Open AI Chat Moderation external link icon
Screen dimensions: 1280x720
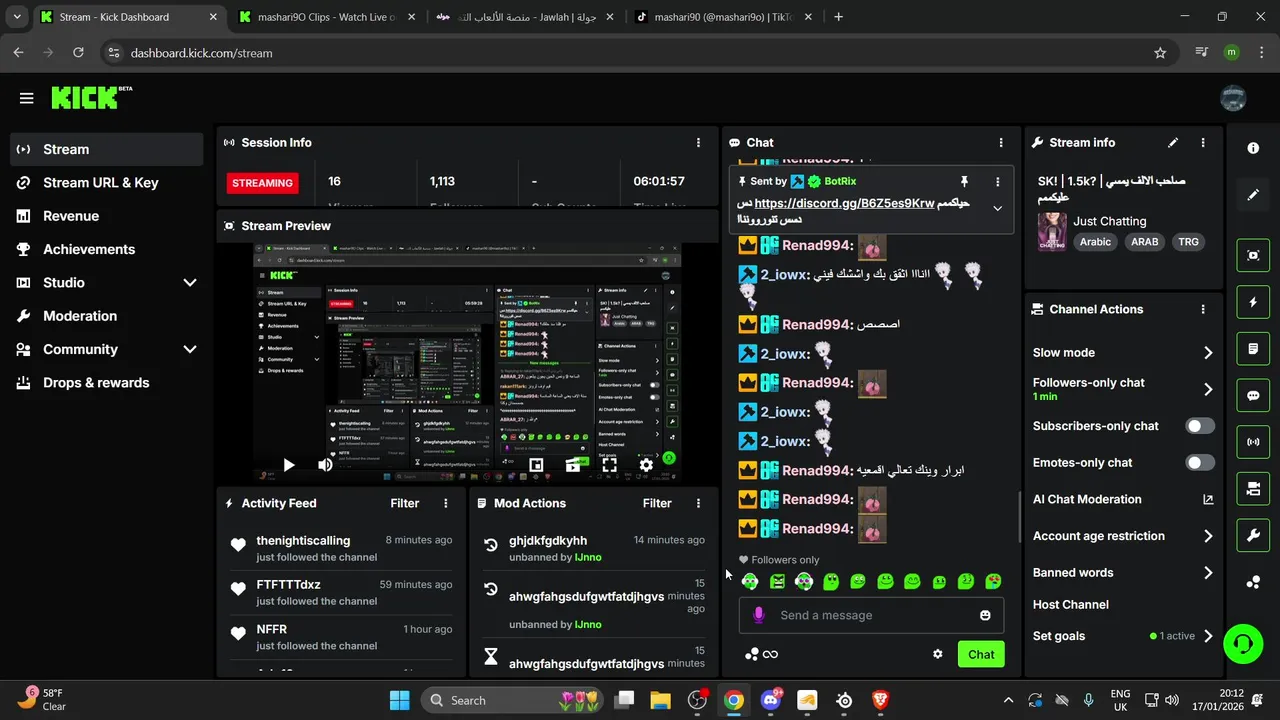[x=1208, y=499]
